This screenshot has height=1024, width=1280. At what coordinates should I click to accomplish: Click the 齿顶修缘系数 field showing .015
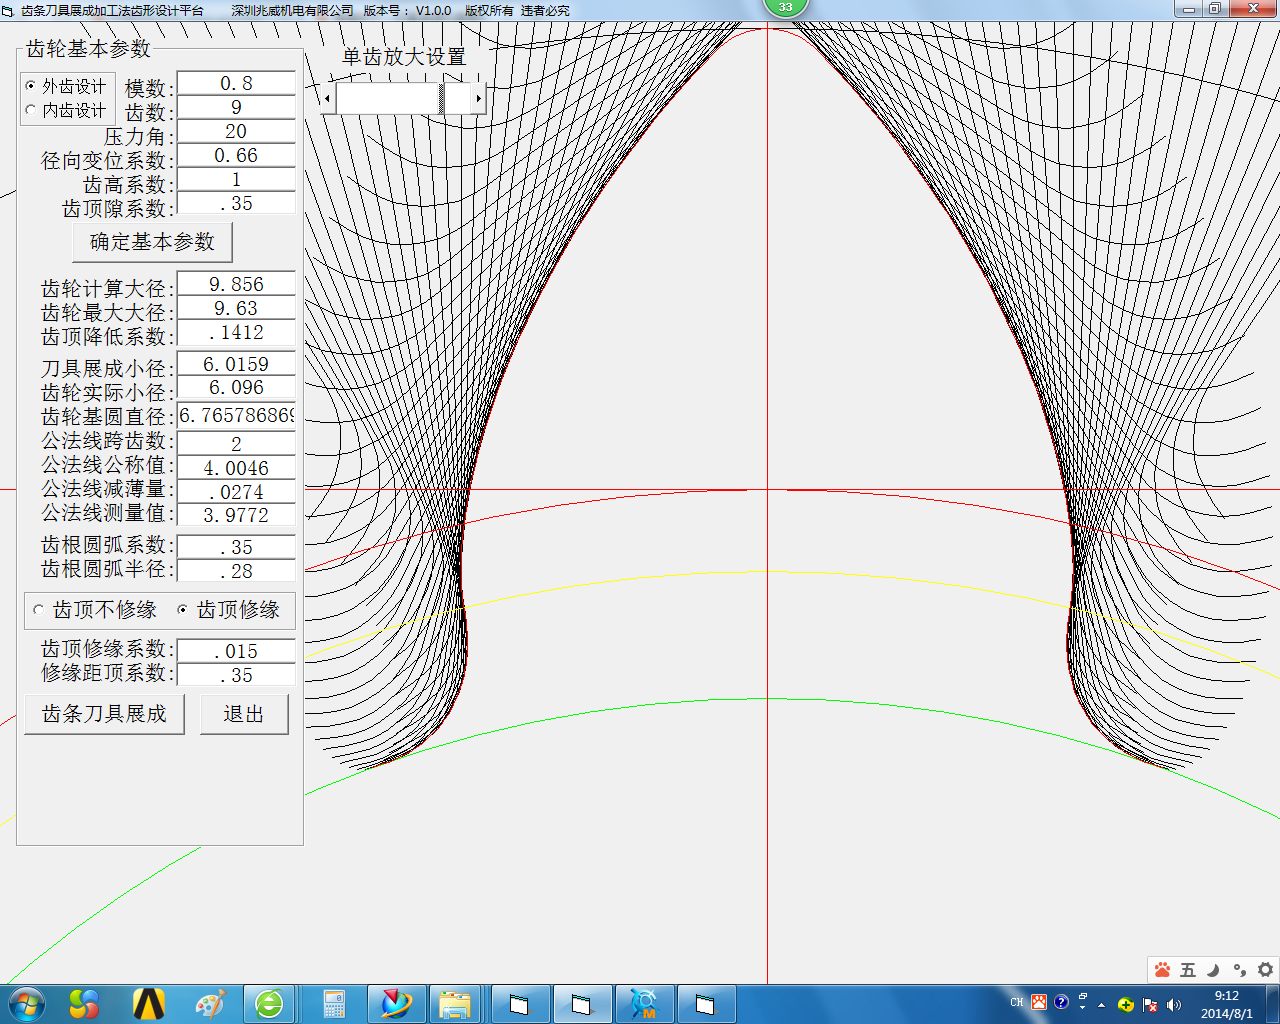[x=236, y=651]
